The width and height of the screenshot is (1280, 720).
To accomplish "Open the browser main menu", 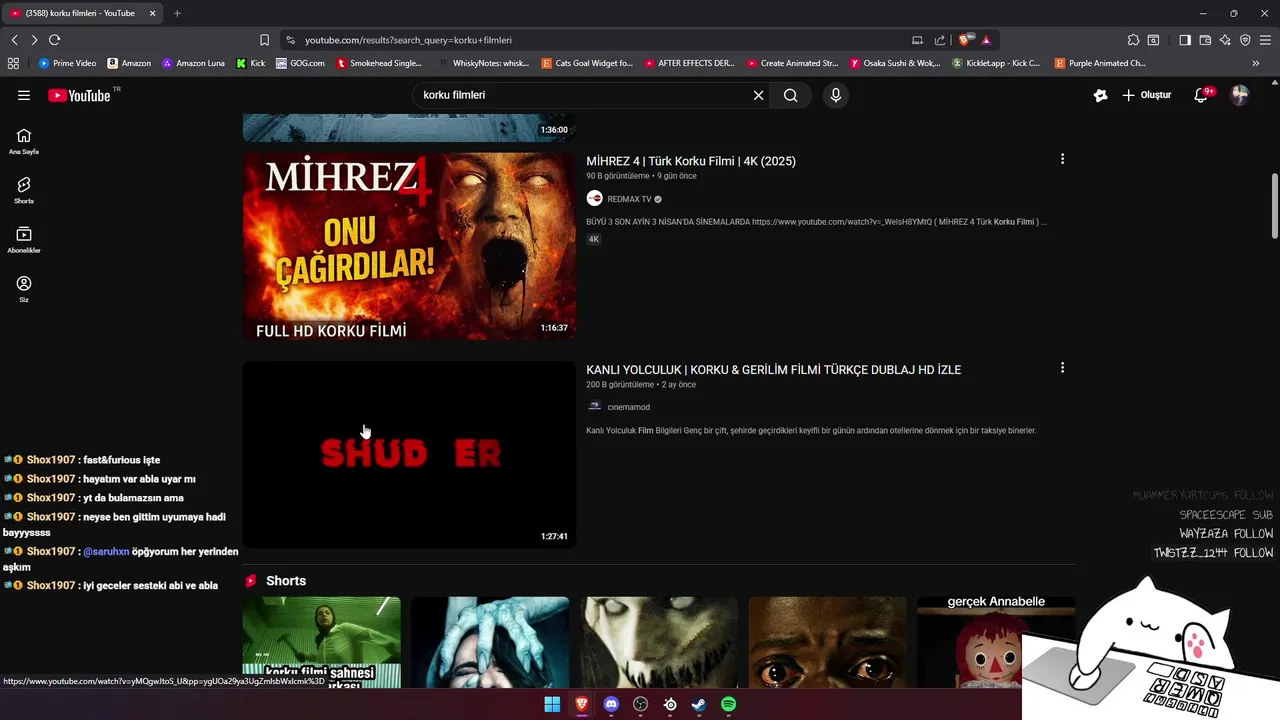I will click(x=1265, y=40).
